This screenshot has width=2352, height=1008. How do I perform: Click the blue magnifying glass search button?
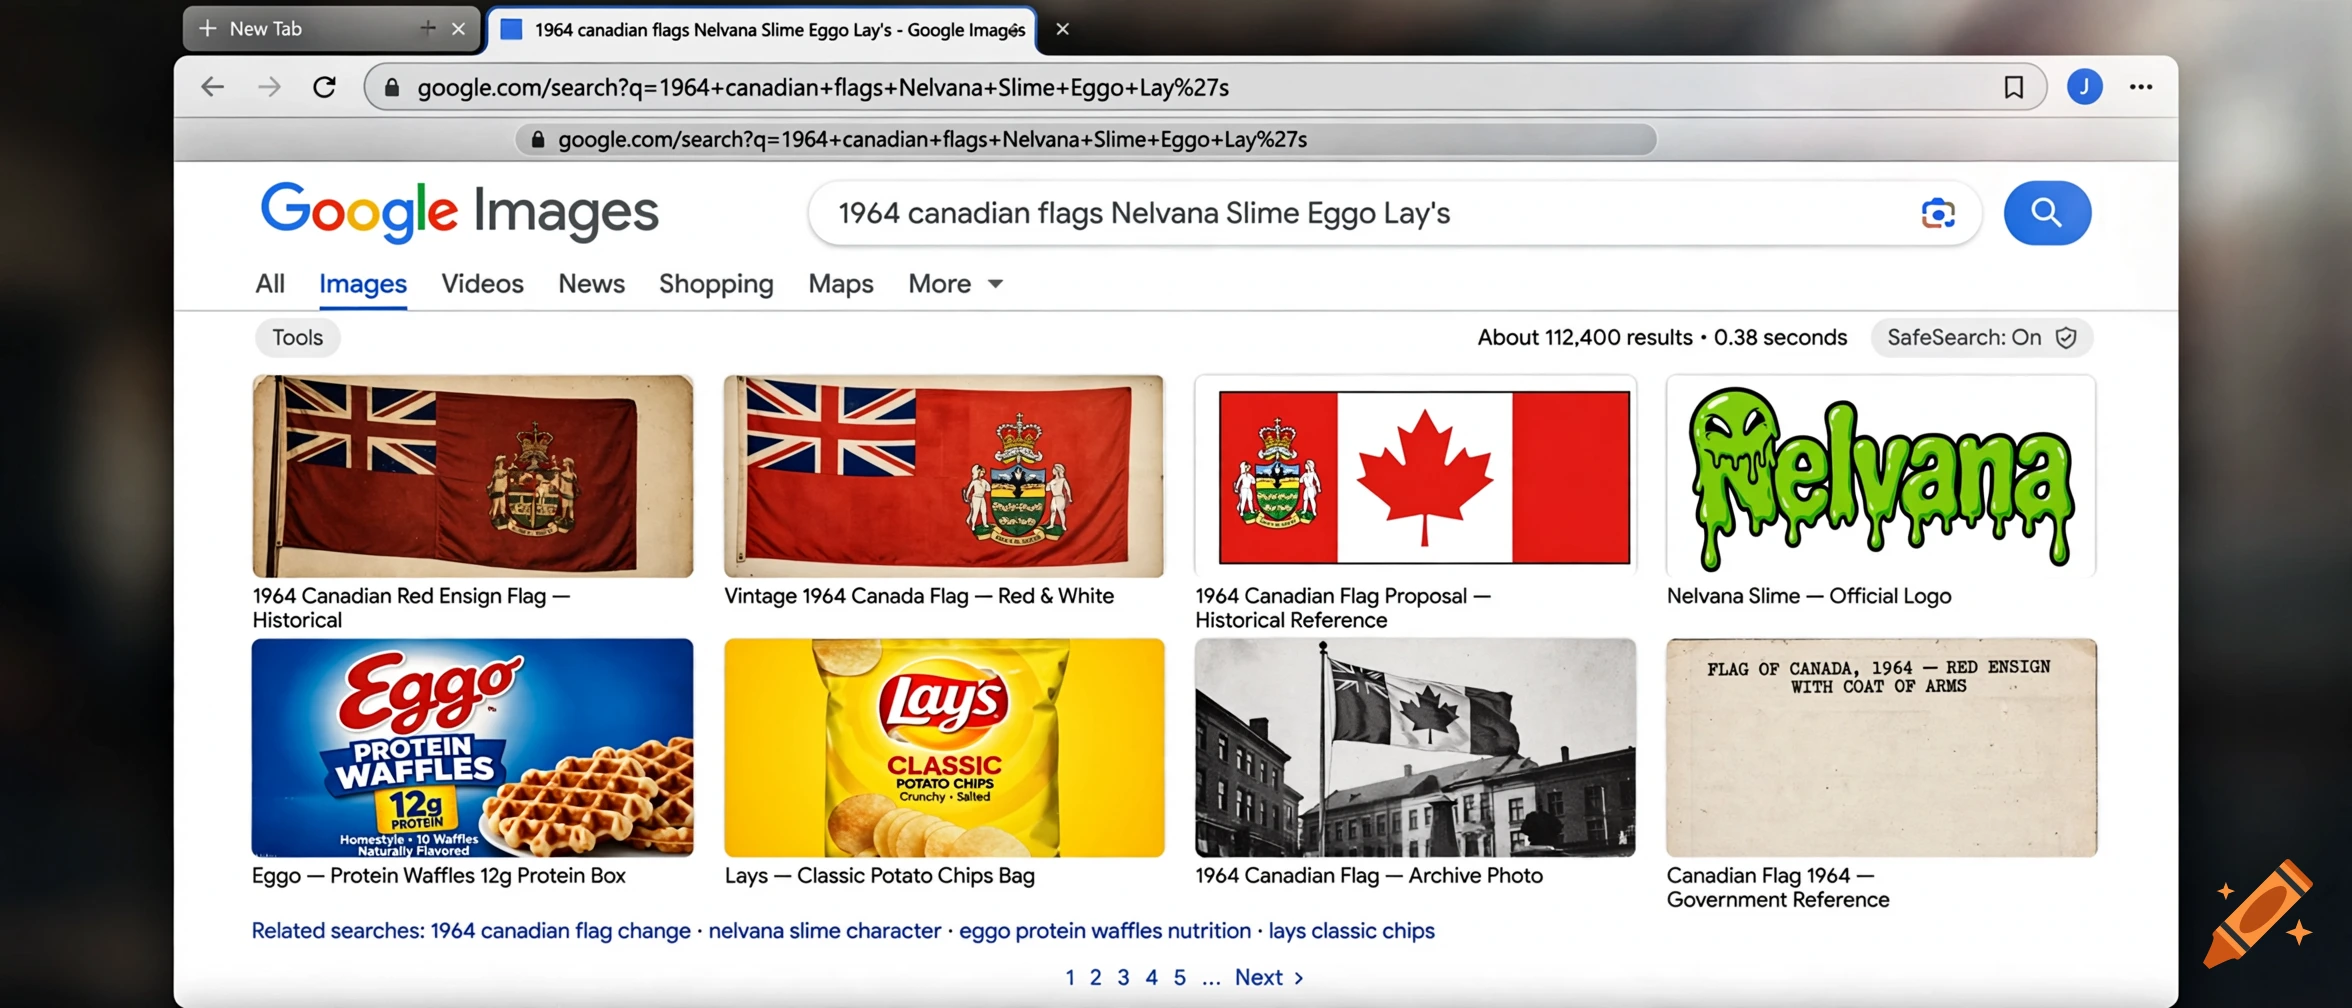(x=2047, y=213)
